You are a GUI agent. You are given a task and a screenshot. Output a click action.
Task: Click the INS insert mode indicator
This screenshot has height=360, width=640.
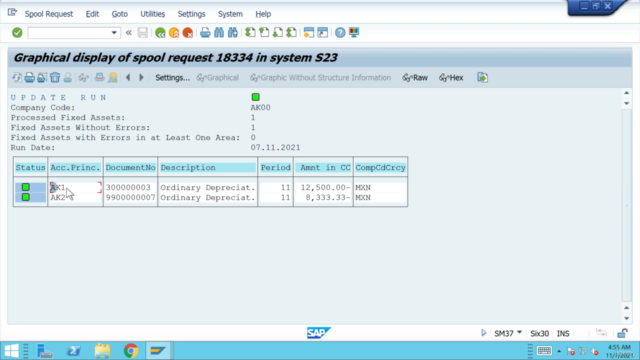[563, 333]
